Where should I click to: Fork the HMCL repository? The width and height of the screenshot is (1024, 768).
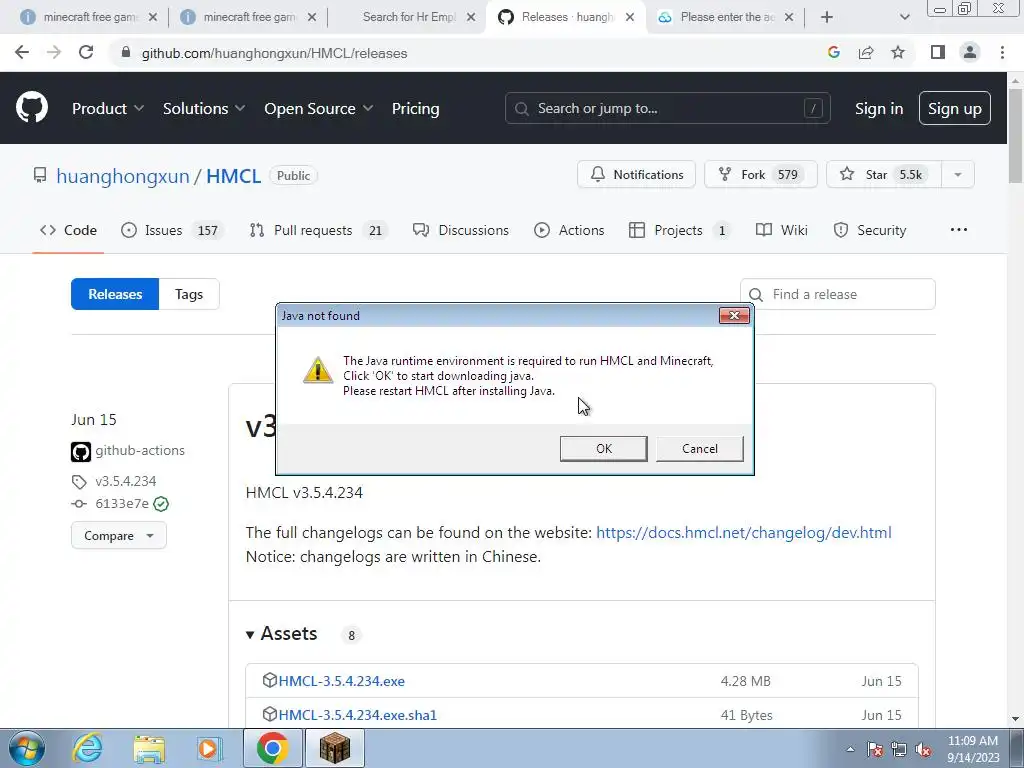pyautogui.click(x=760, y=174)
